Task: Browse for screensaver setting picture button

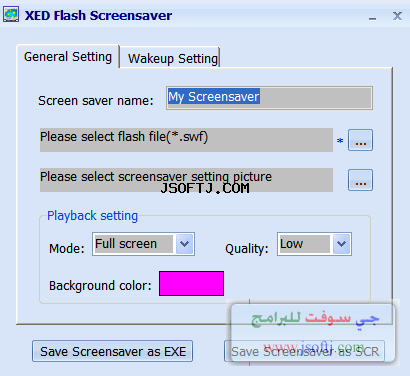Action: [x=360, y=180]
